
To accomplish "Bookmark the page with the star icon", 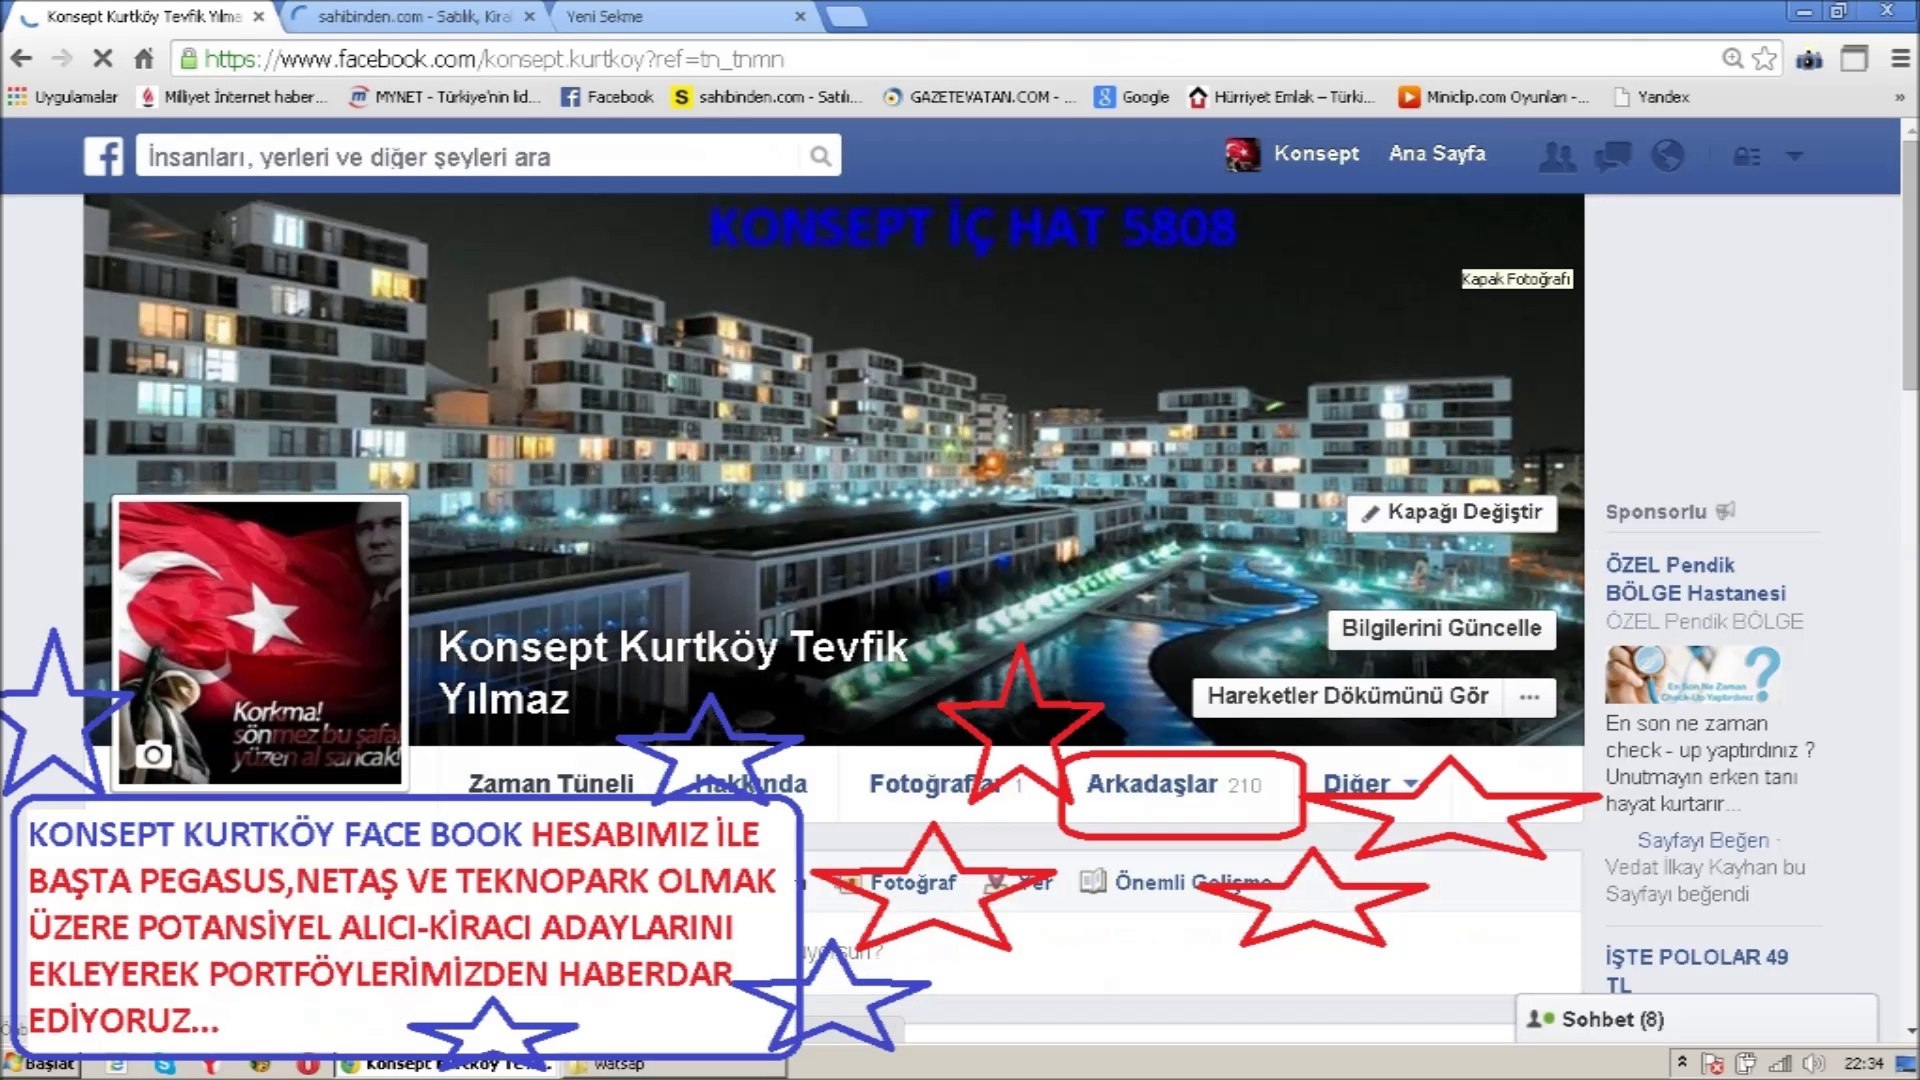I will click(x=1765, y=59).
